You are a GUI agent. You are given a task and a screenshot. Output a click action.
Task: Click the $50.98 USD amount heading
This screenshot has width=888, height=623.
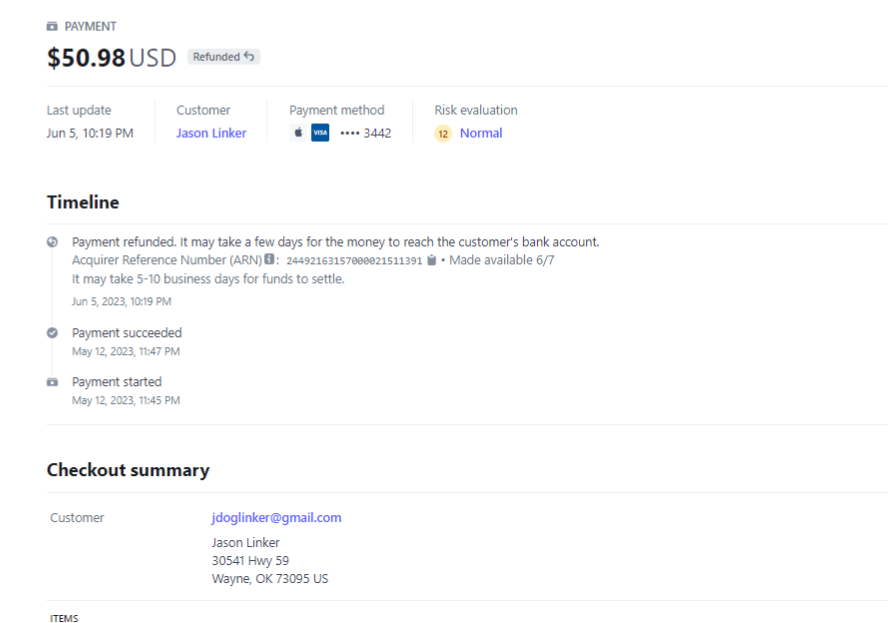pos(111,58)
